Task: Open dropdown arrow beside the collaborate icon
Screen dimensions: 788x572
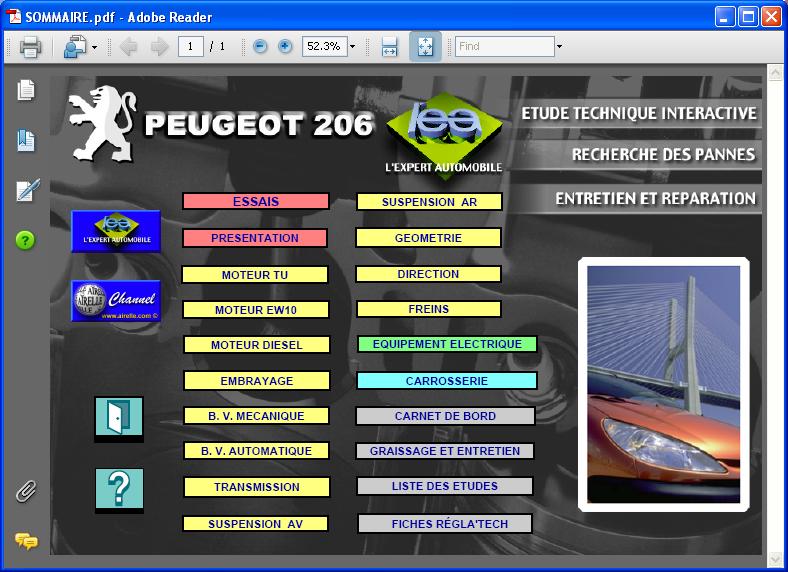Action: (94, 48)
